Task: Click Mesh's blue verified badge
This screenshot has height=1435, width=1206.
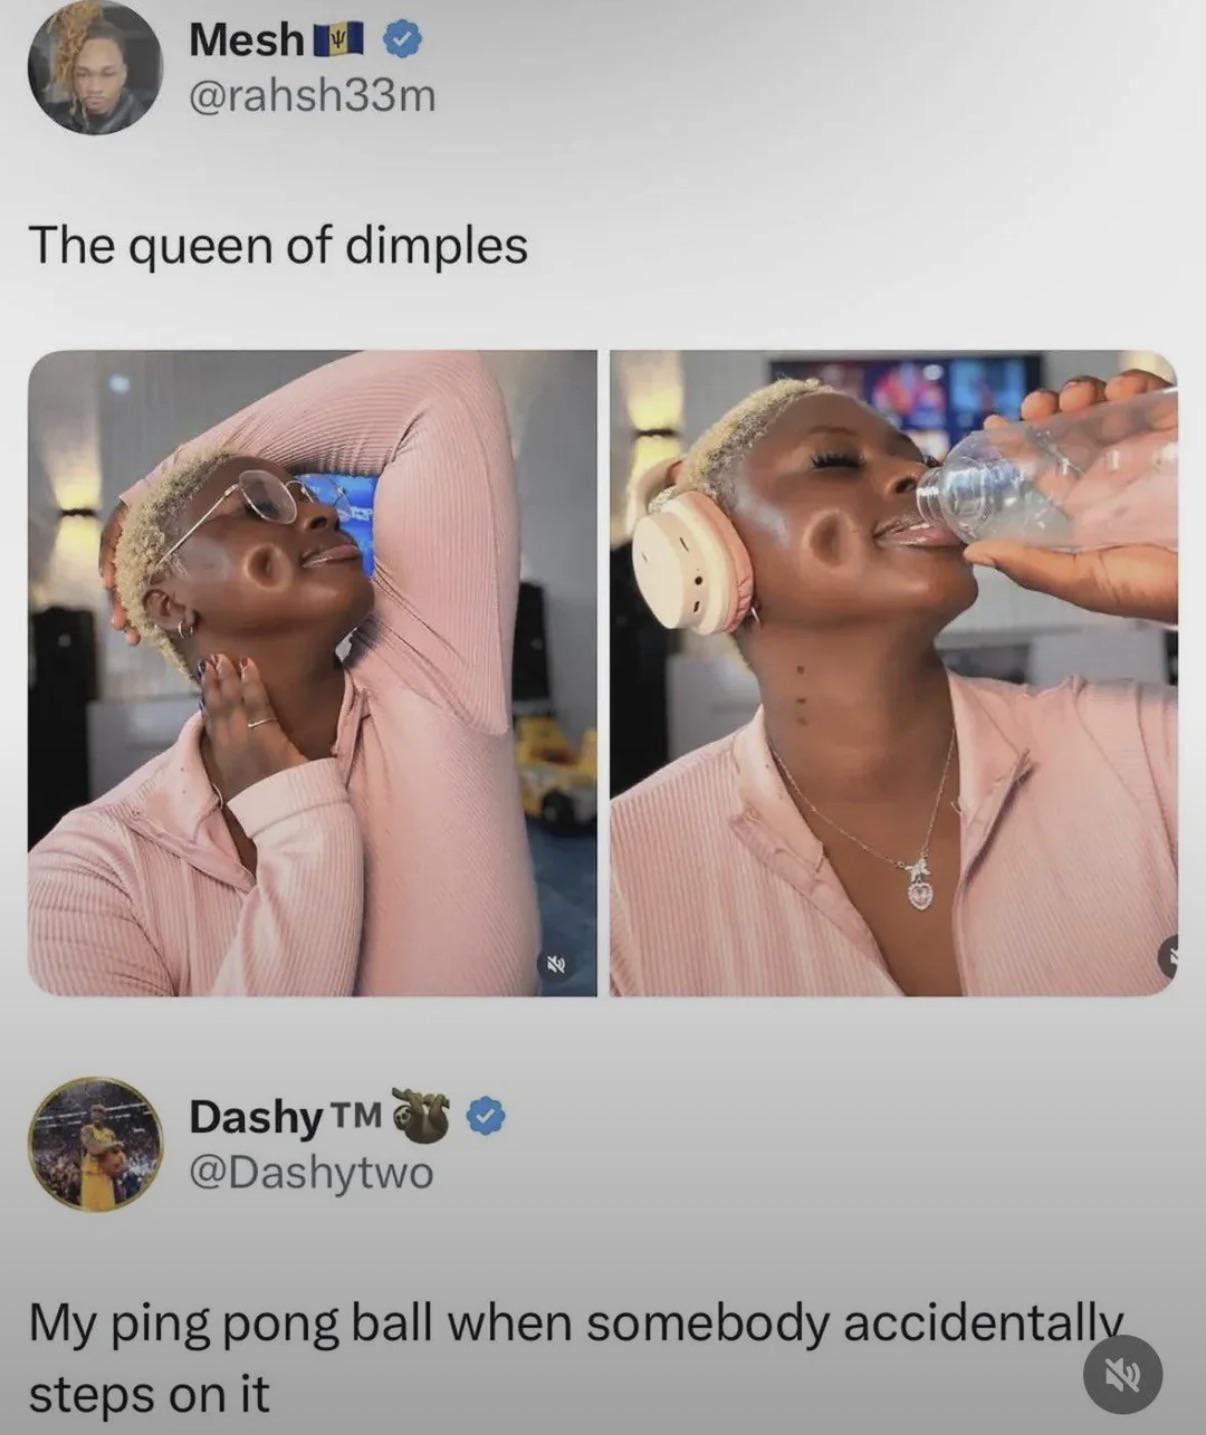Action: pyautogui.click(x=404, y=40)
